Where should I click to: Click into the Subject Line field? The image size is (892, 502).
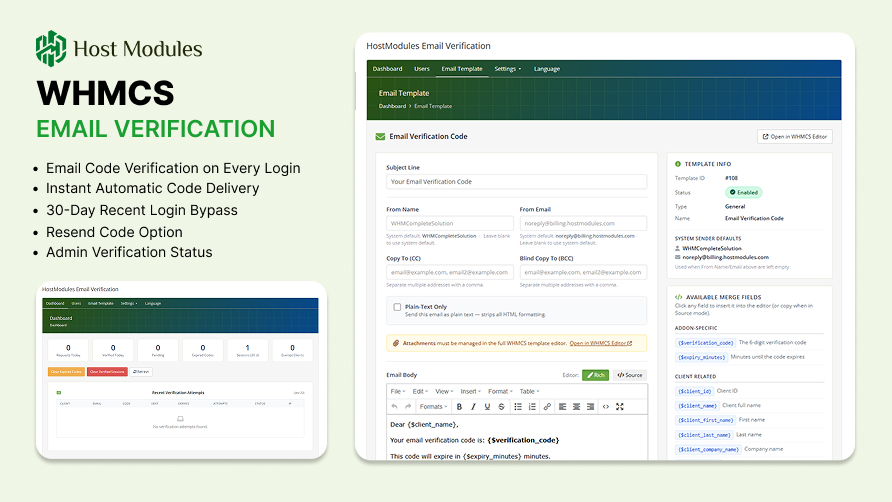point(517,182)
